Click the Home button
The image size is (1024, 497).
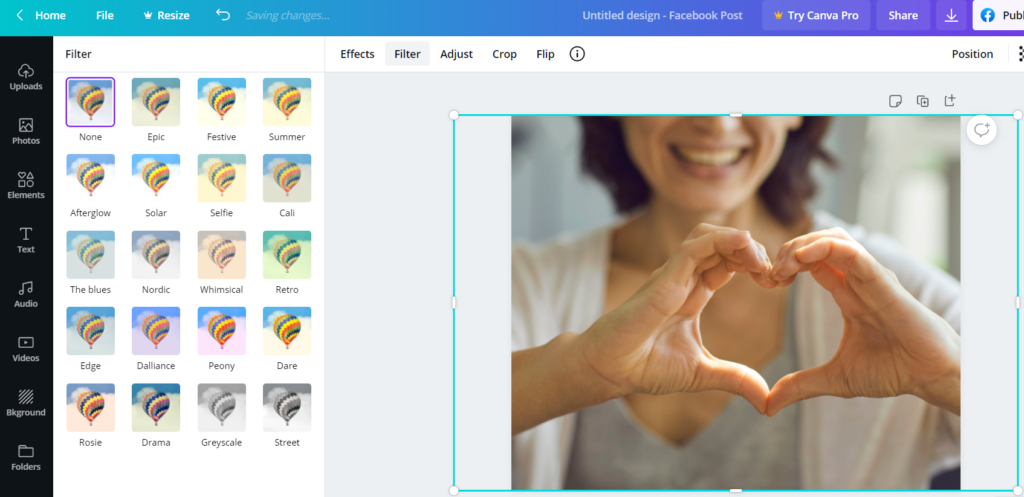click(50, 15)
